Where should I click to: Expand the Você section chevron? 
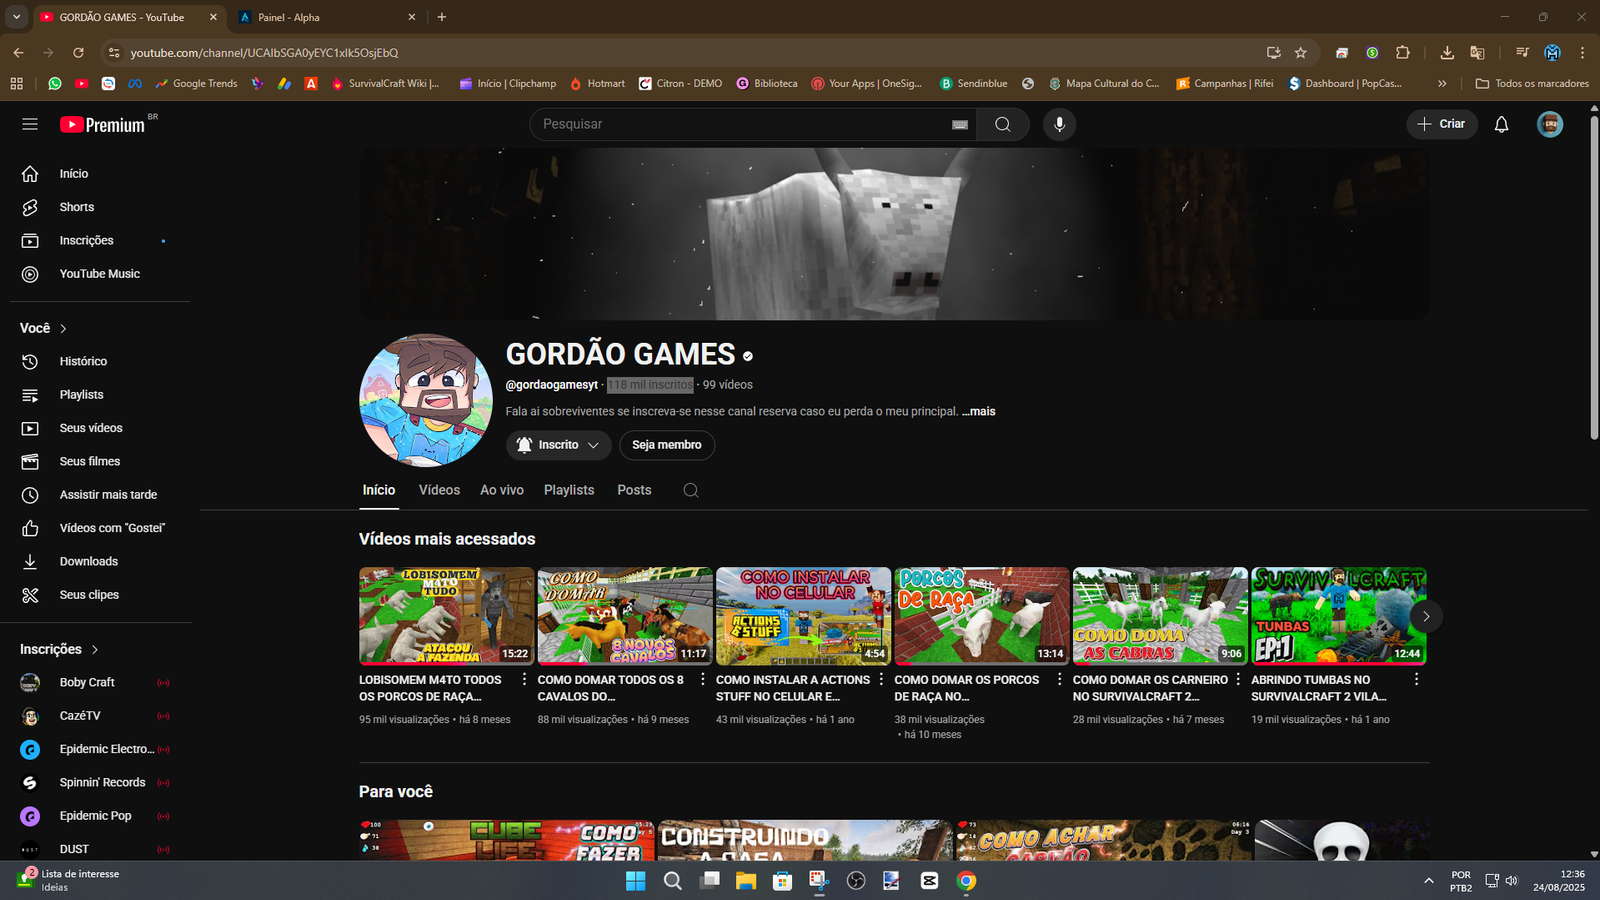63,329
